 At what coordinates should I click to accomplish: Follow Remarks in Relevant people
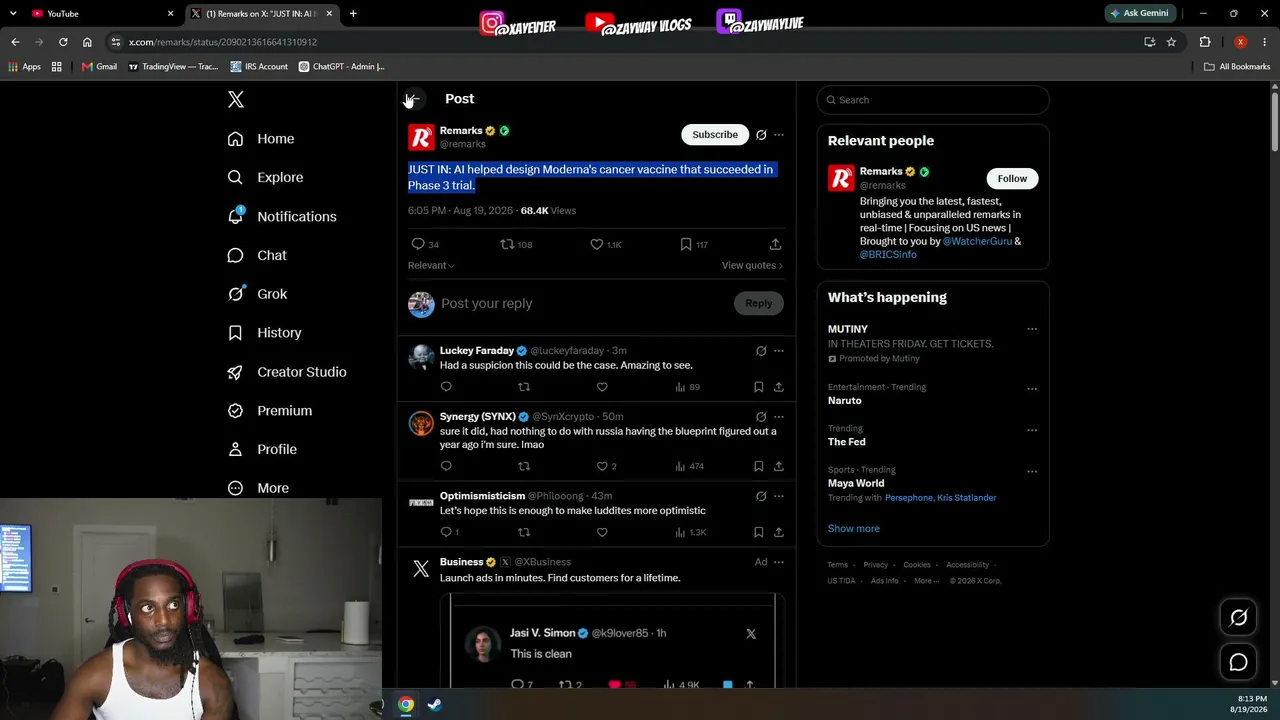pos(1012,178)
